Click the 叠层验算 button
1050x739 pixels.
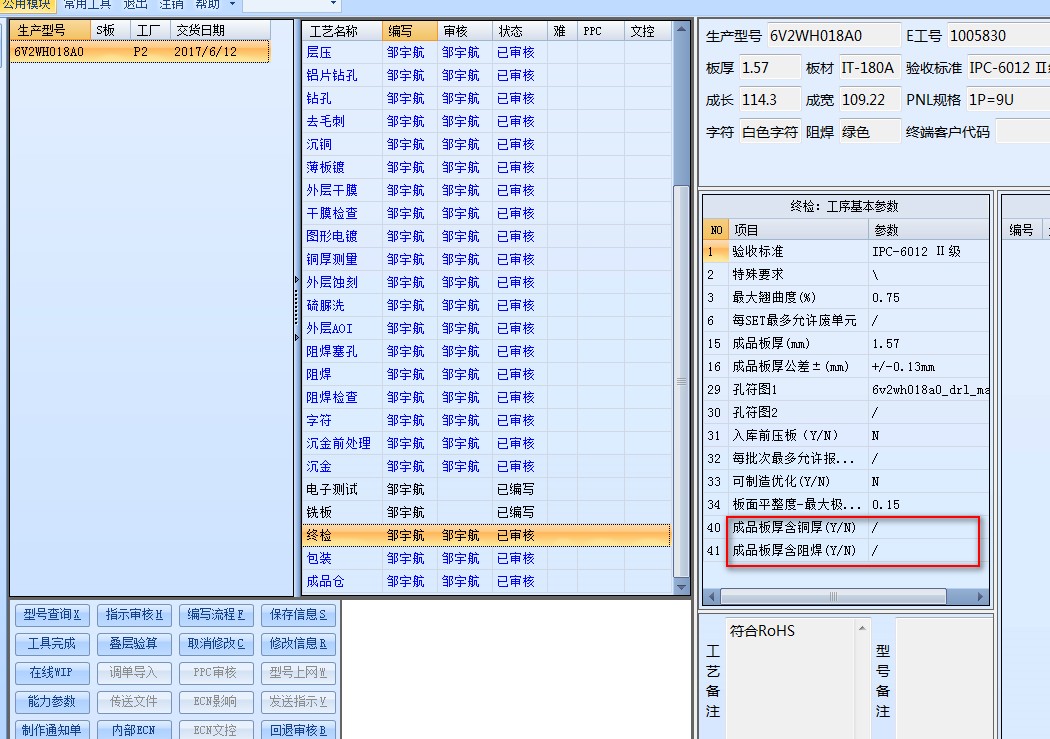tap(134, 644)
